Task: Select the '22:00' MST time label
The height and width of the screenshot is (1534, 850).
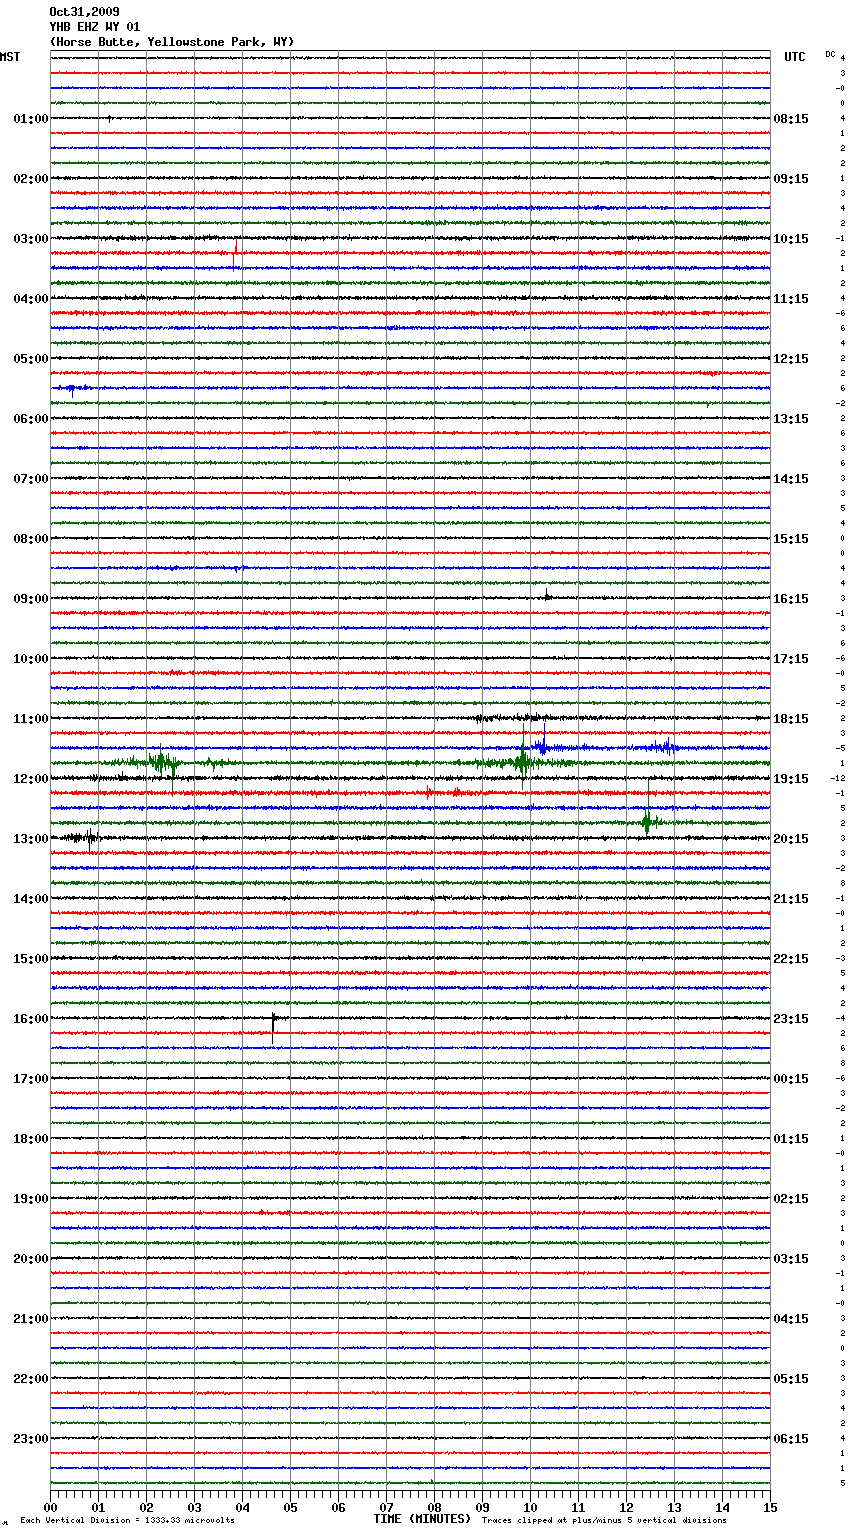Action: [31, 1379]
